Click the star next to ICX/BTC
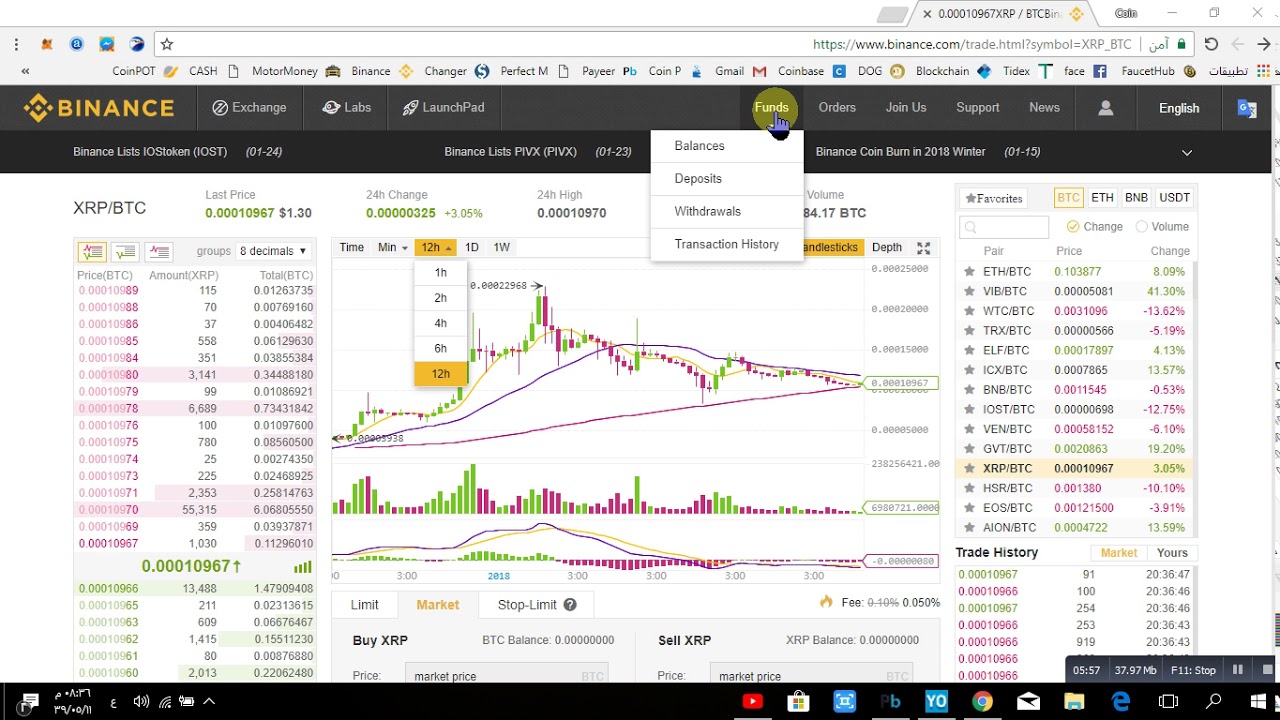 pyautogui.click(x=969, y=370)
